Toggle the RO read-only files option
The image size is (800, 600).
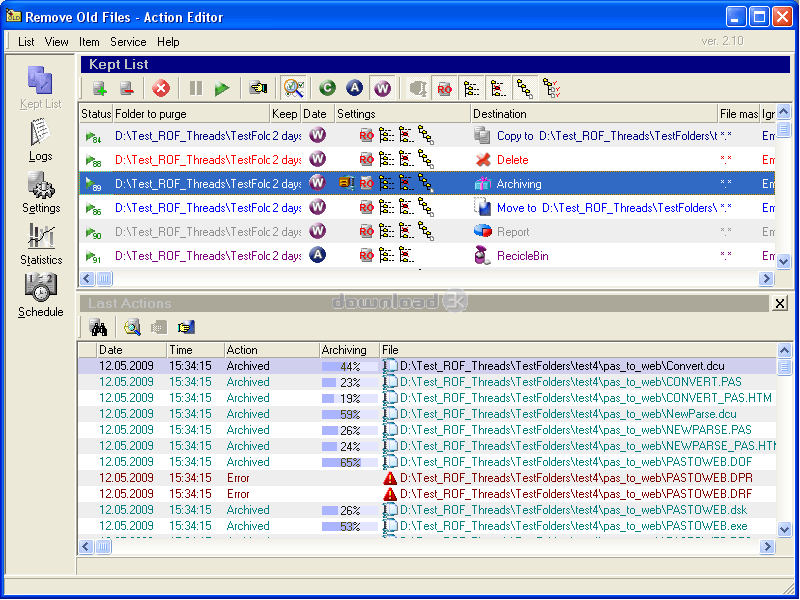[x=445, y=88]
